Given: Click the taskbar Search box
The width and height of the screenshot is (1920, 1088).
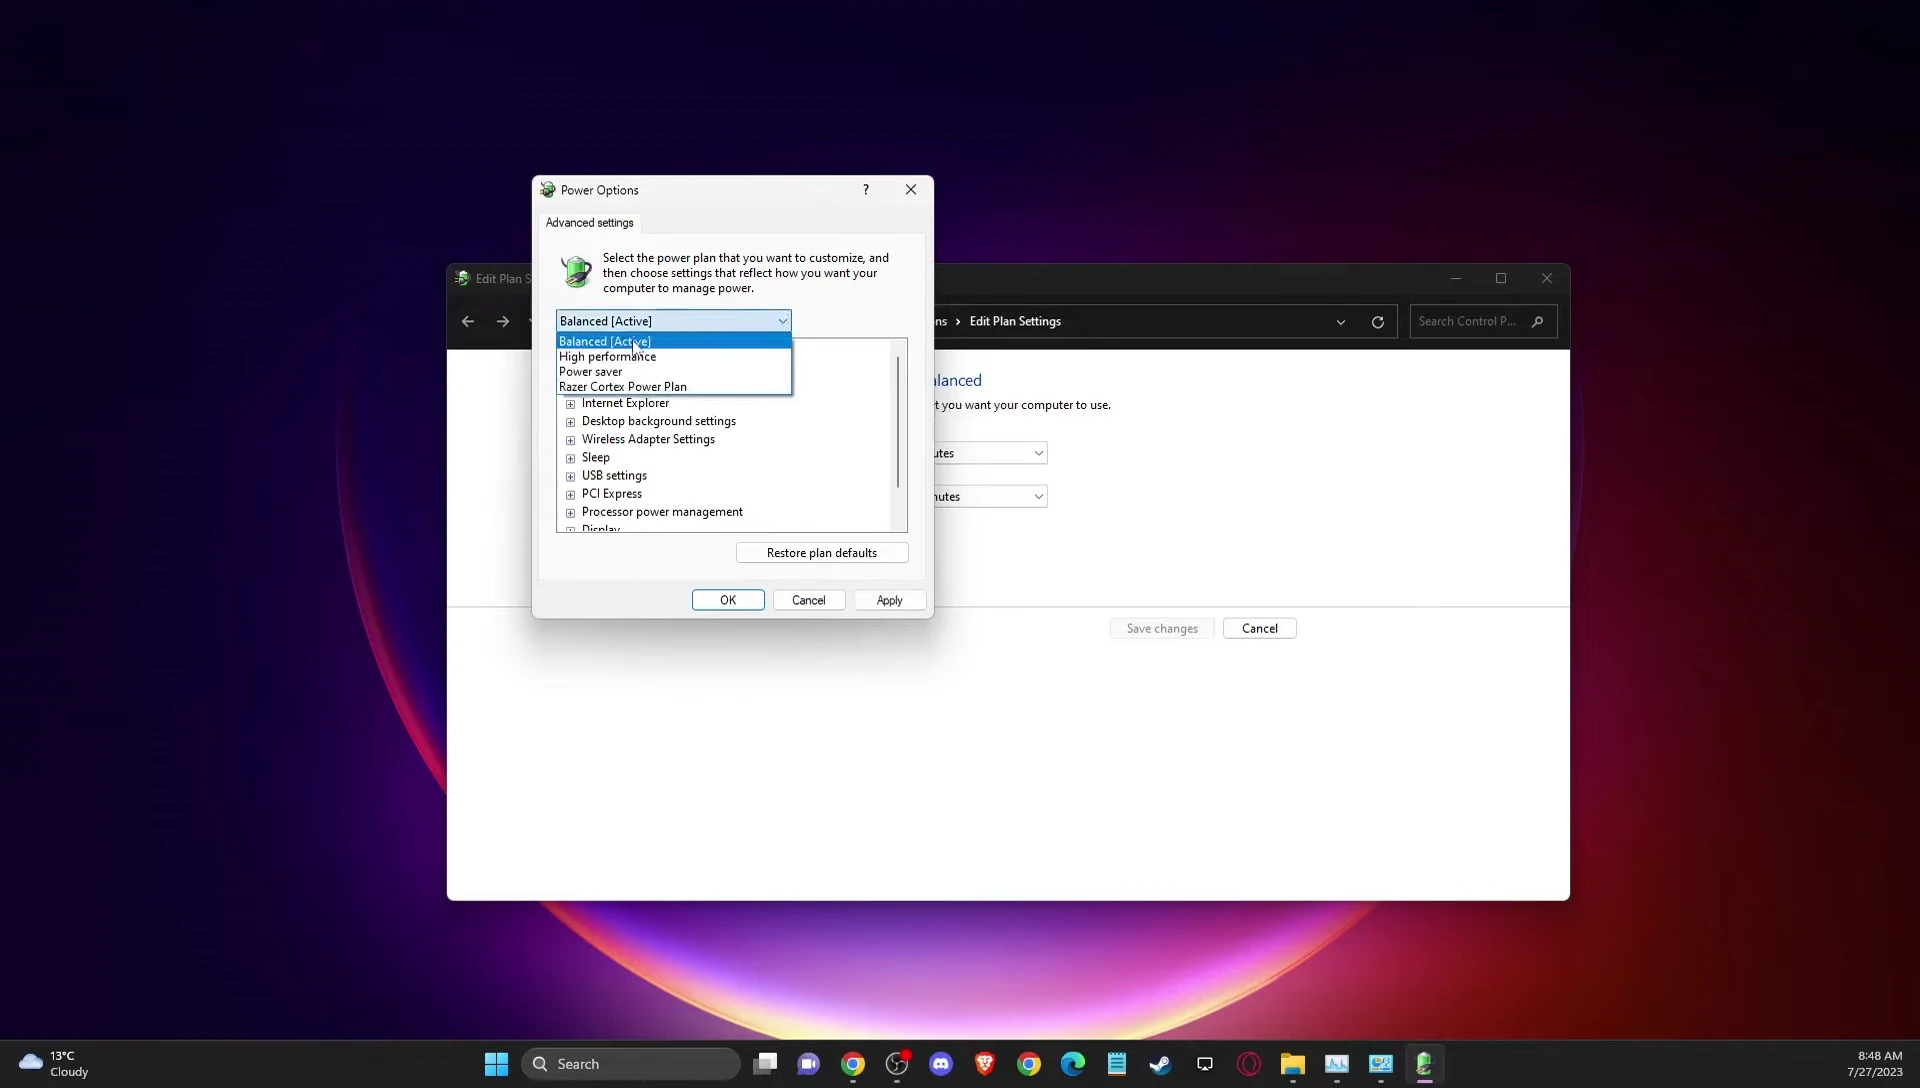Looking at the screenshot, I should point(631,1064).
